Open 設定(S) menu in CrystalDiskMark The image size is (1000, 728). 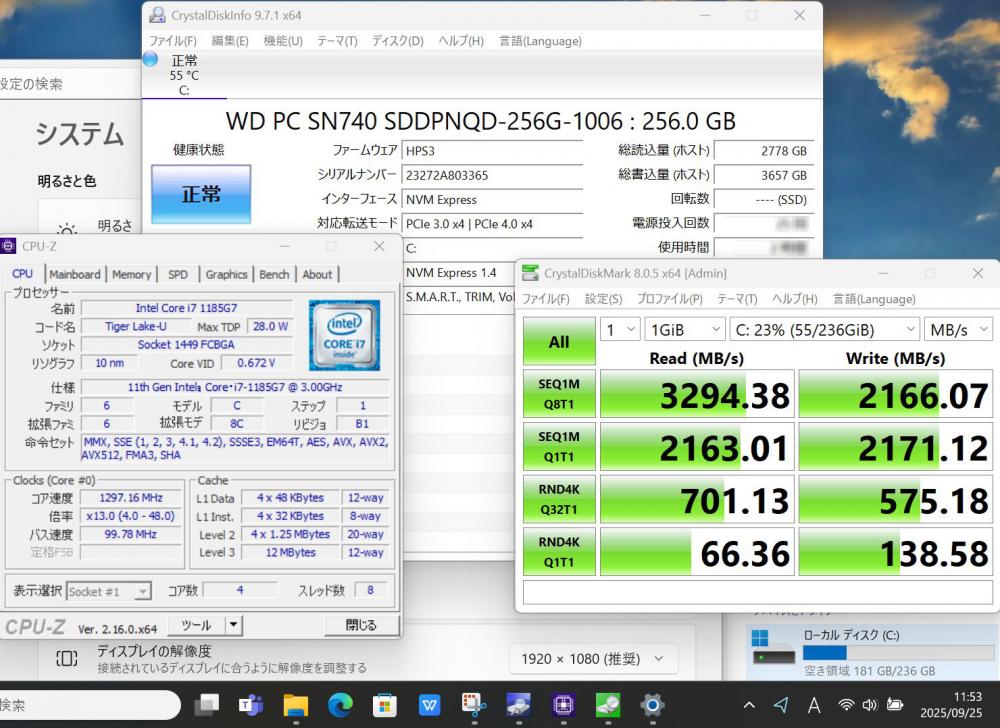click(603, 298)
